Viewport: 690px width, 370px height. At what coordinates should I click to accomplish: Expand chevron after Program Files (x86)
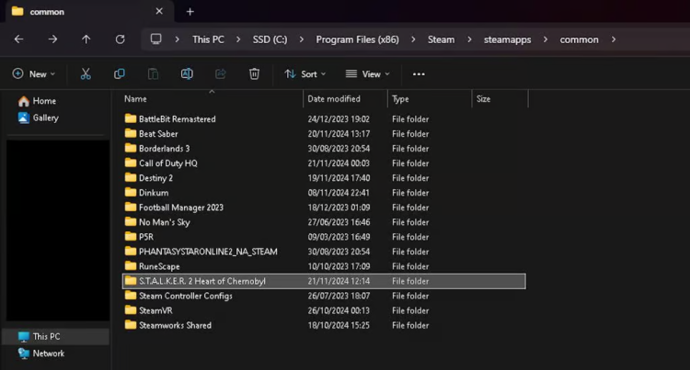coord(413,40)
